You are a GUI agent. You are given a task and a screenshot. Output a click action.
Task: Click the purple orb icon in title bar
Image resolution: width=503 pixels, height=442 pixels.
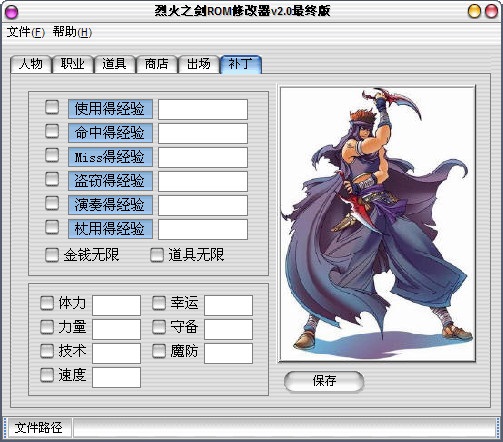coord(12,12)
